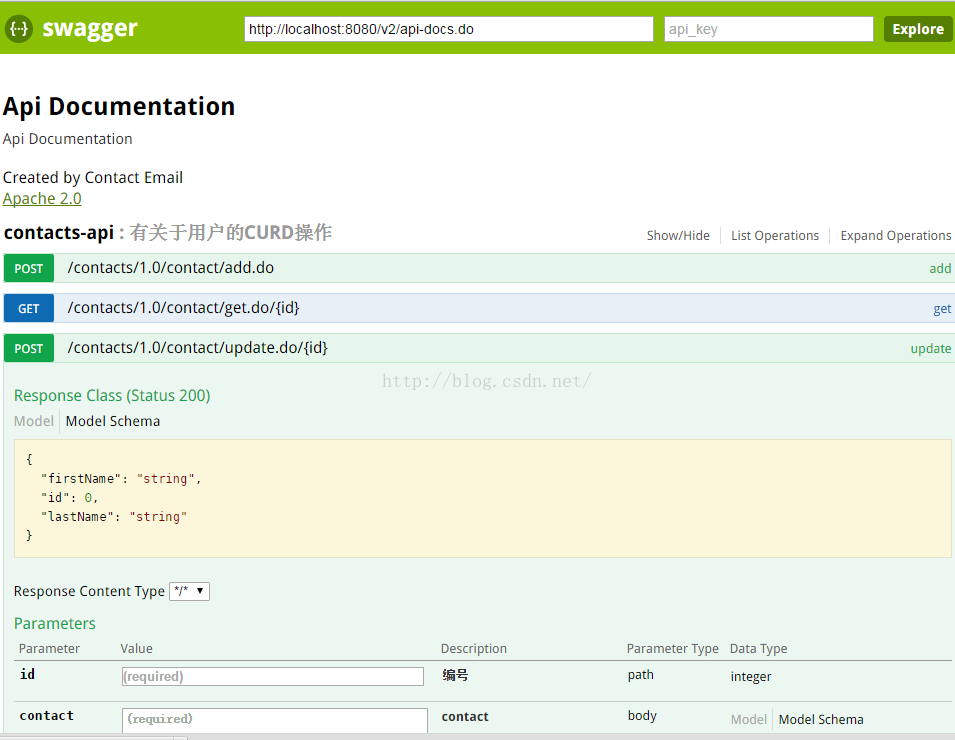Click 'Response Class (Status 200)' heading
The height and width of the screenshot is (740, 955).
pyautogui.click(x=112, y=396)
